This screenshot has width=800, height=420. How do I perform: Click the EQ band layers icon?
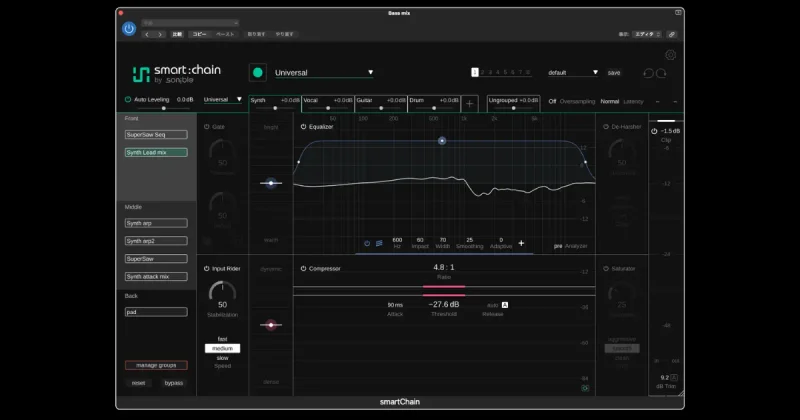[379, 243]
